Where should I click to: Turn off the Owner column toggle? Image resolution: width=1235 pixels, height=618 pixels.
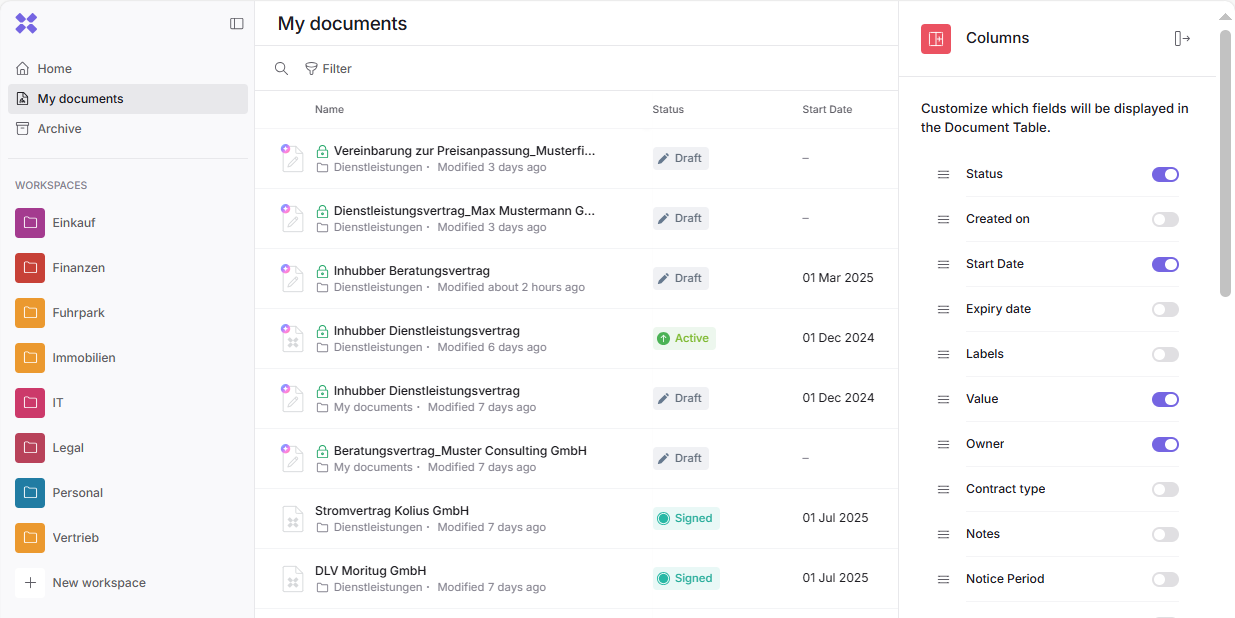pyautogui.click(x=1165, y=445)
